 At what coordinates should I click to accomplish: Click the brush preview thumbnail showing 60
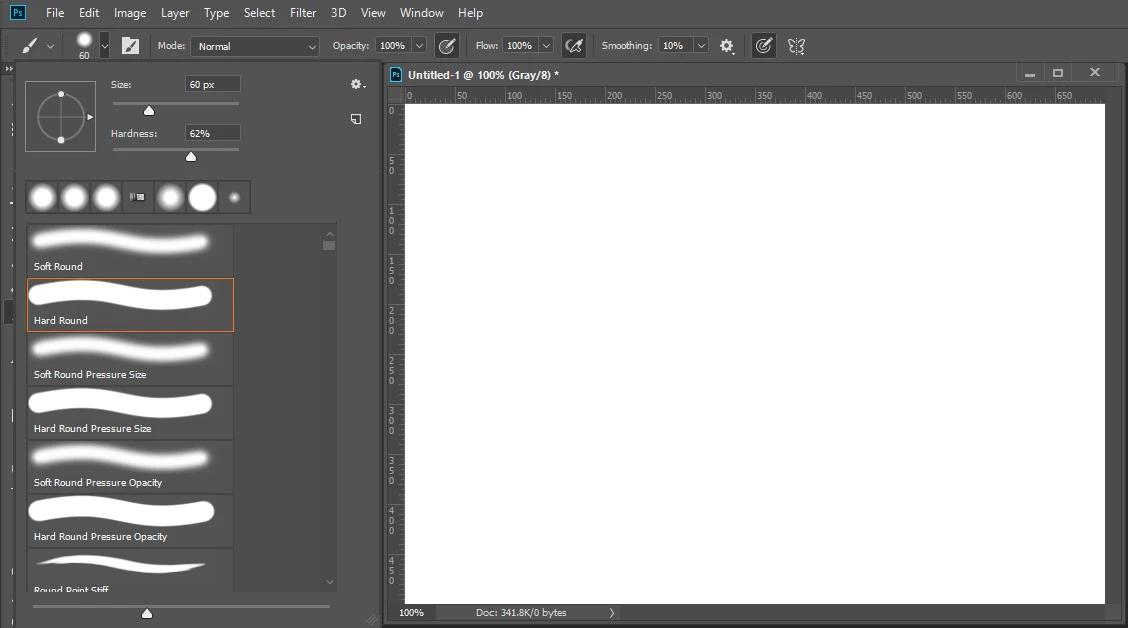click(84, 45)
